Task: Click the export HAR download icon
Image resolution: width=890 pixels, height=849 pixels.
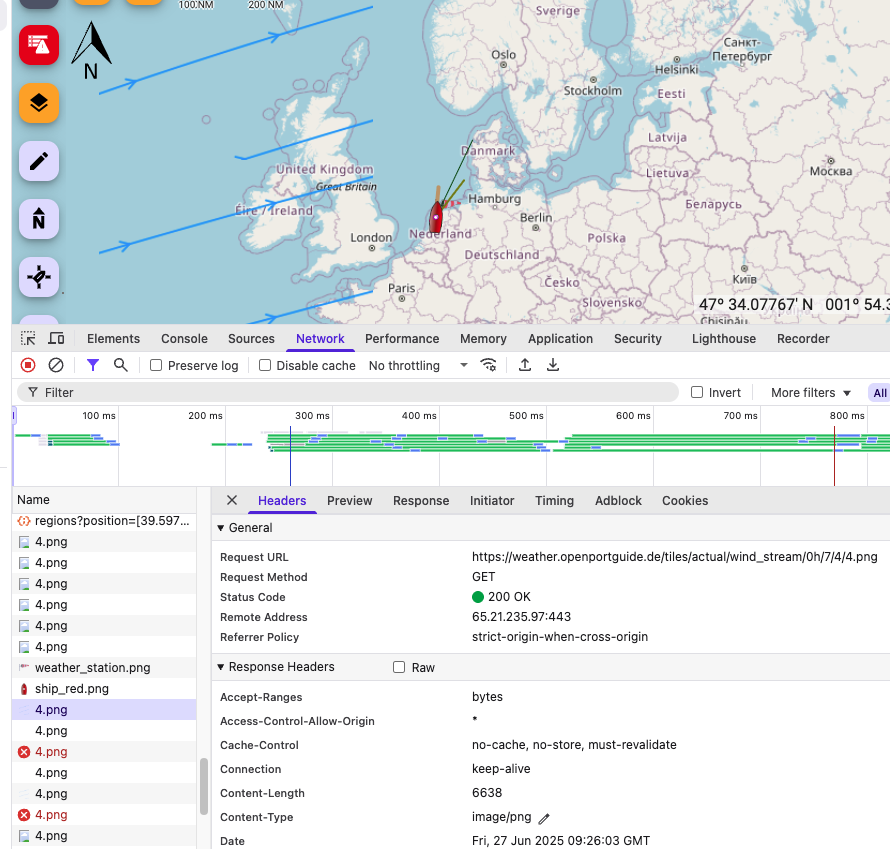Action: coord(553,365)
